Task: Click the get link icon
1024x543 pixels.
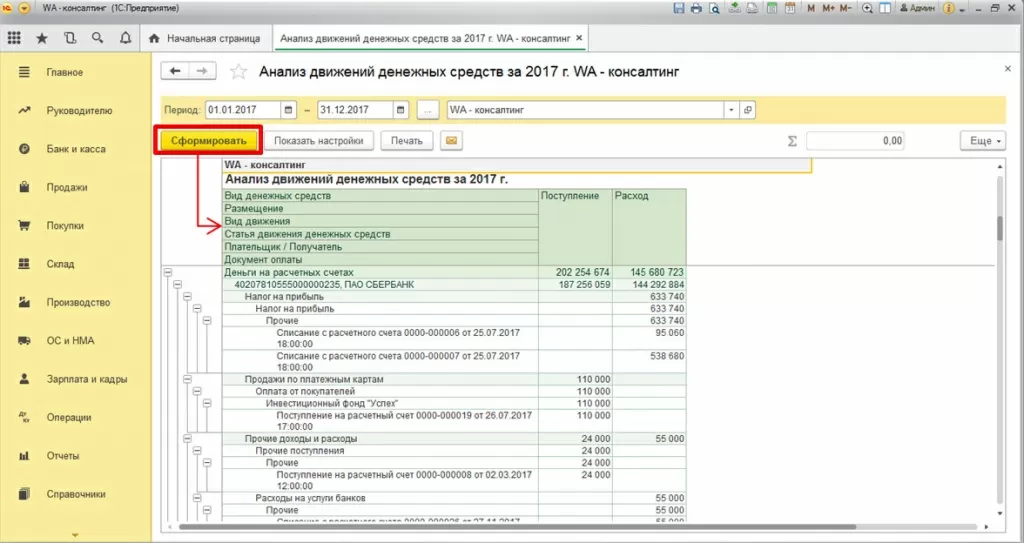Action: (735, 8)
